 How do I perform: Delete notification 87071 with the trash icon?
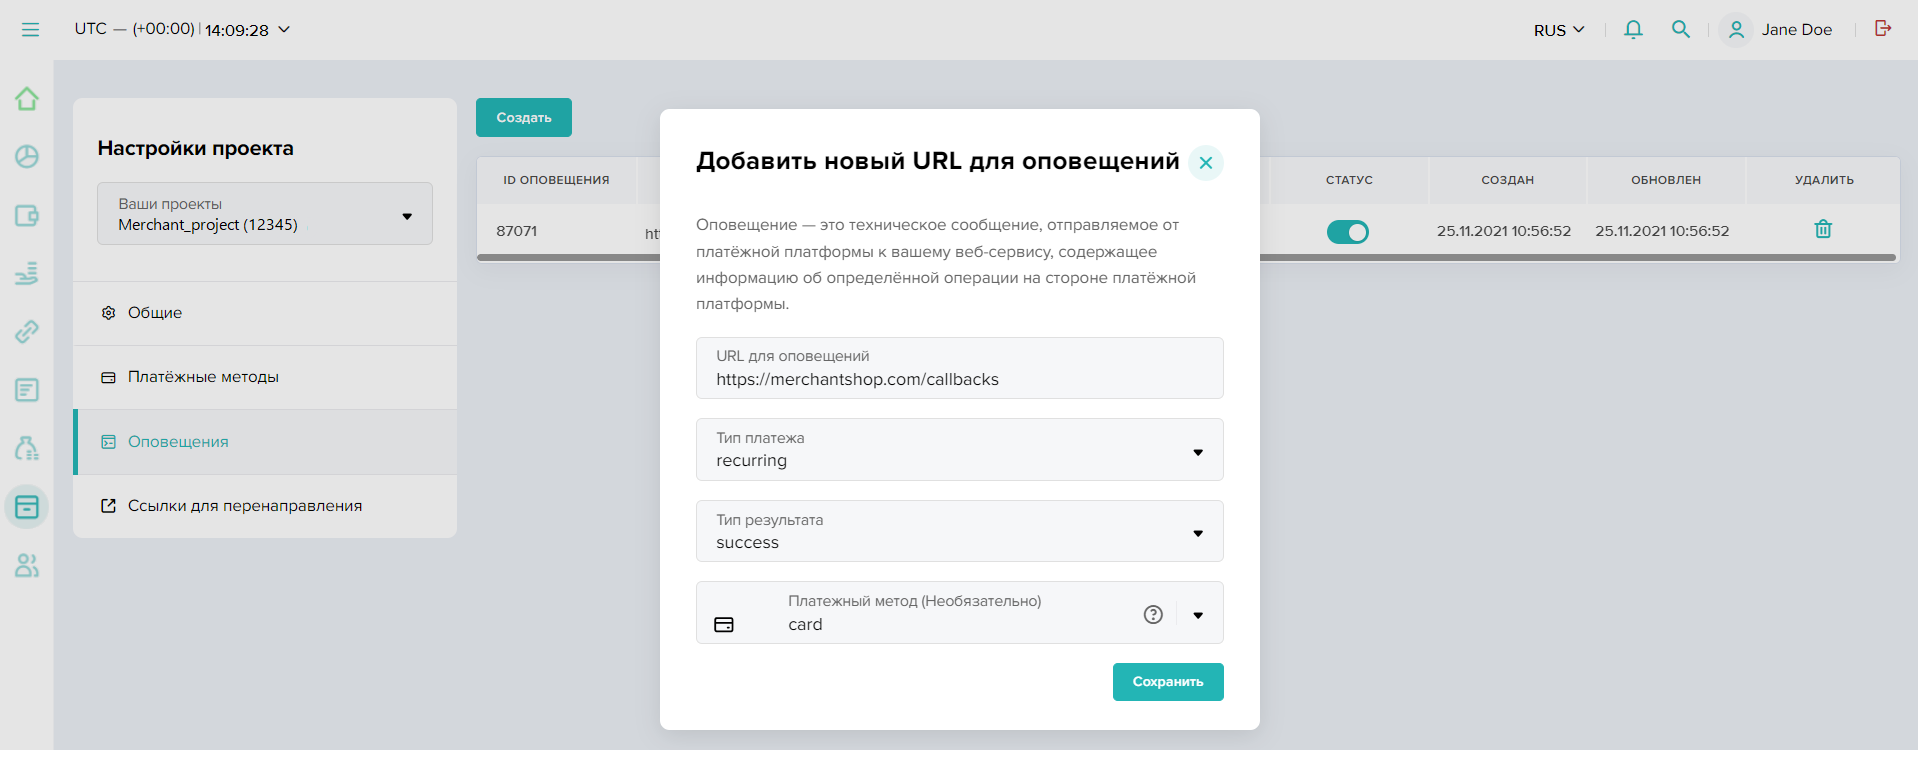point(1823,230)
